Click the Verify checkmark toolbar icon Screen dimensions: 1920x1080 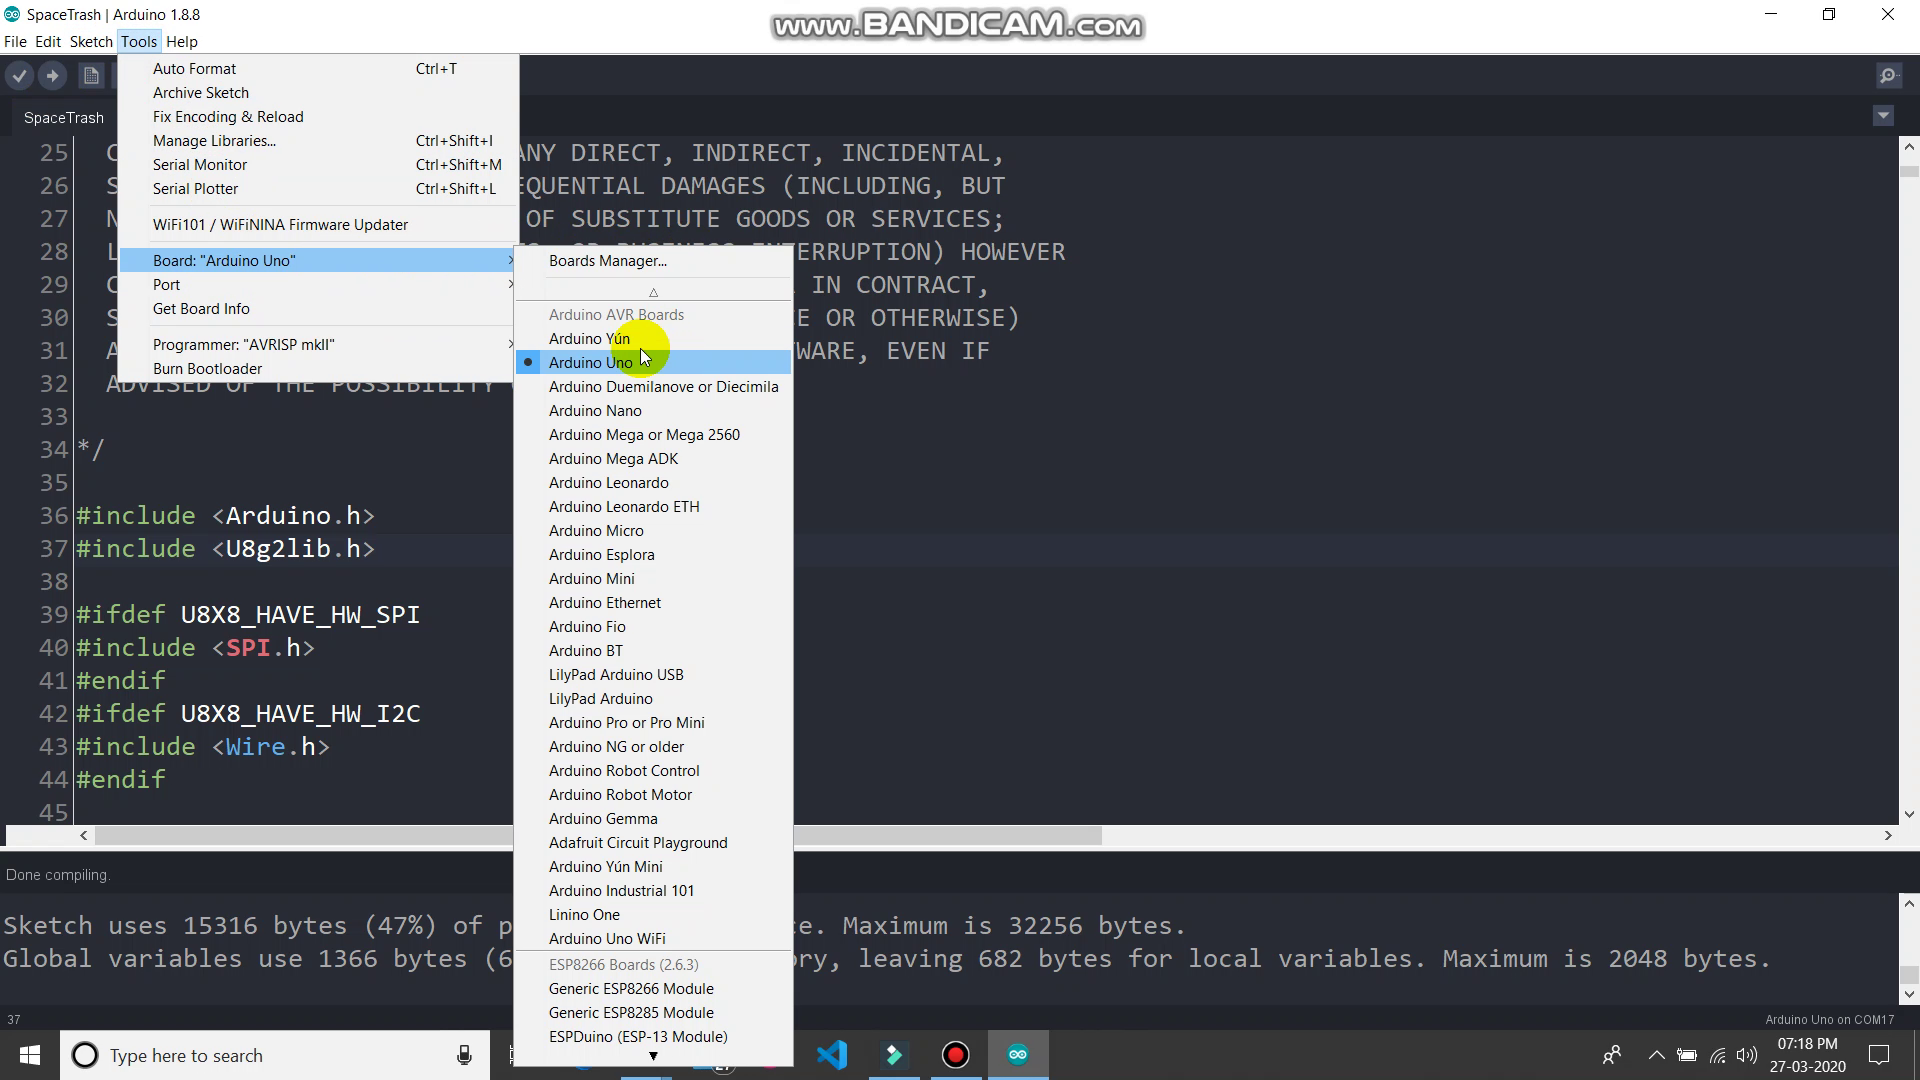[19, 75]
